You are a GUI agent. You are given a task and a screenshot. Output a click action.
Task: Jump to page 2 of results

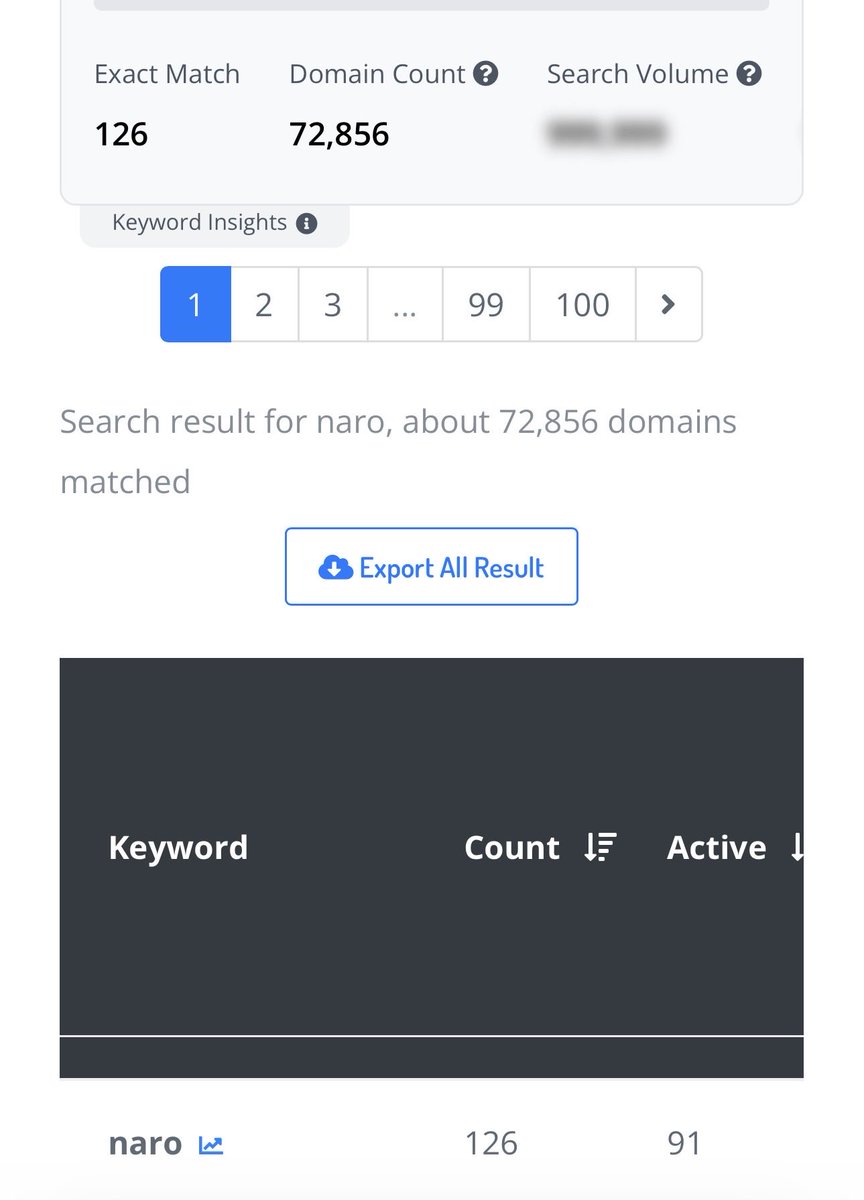(x=264, y=304)
